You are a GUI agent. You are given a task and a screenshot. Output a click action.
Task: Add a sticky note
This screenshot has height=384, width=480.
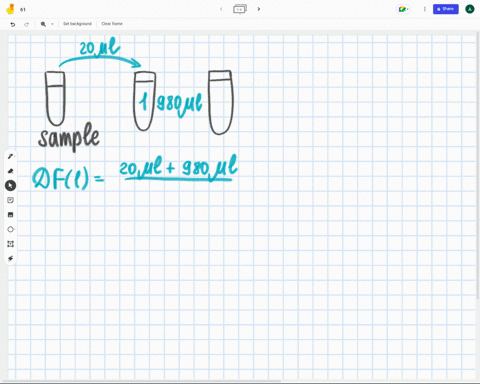tap(10, 200)
